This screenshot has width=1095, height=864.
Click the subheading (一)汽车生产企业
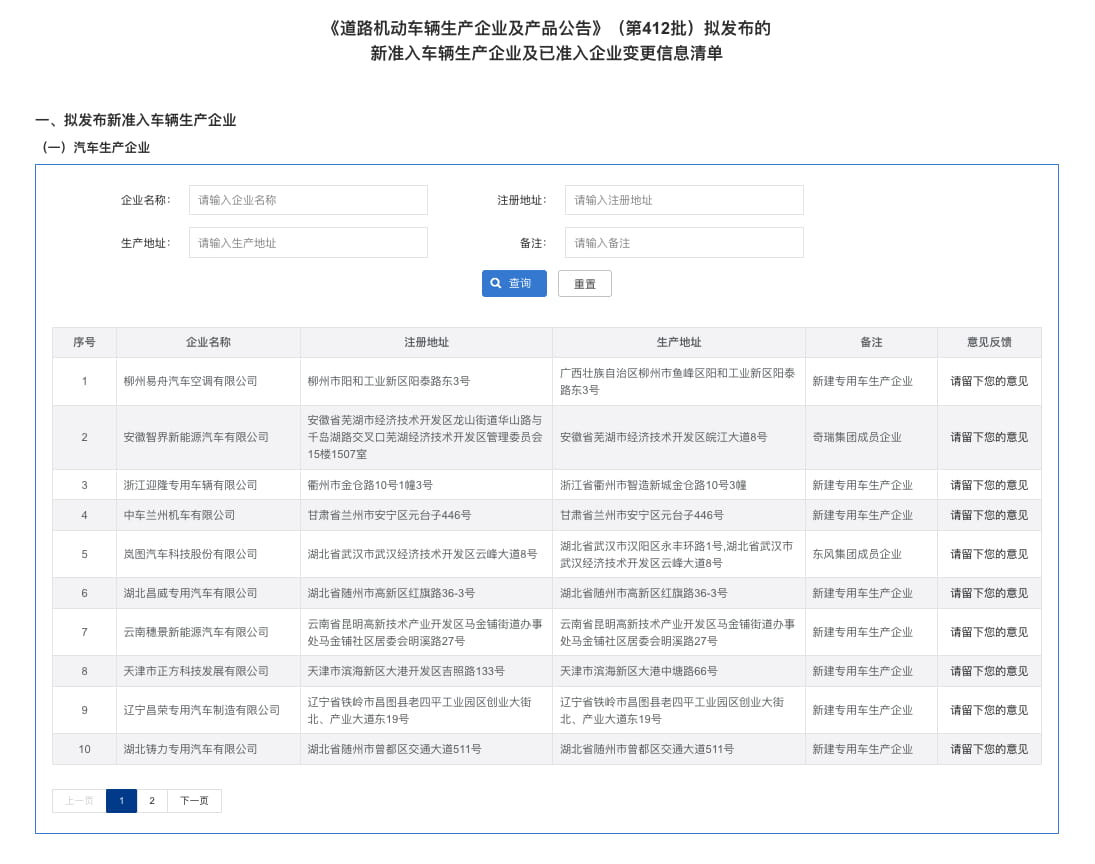[x=96, y=147]
